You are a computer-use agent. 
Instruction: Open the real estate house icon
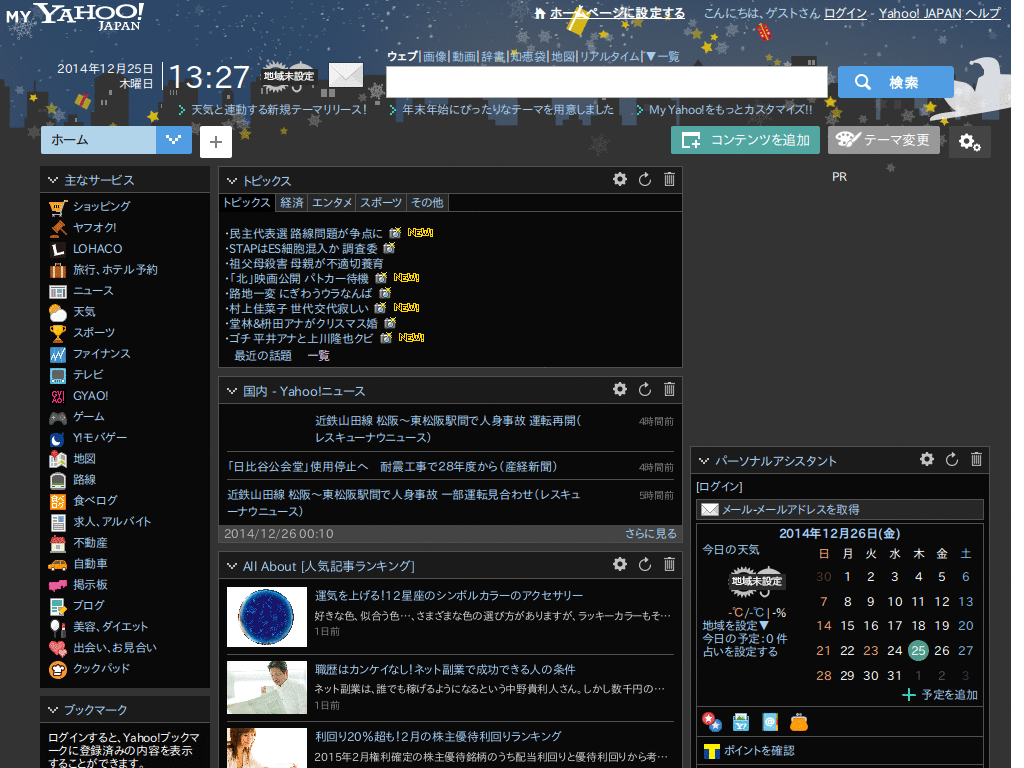coord(58,543)
